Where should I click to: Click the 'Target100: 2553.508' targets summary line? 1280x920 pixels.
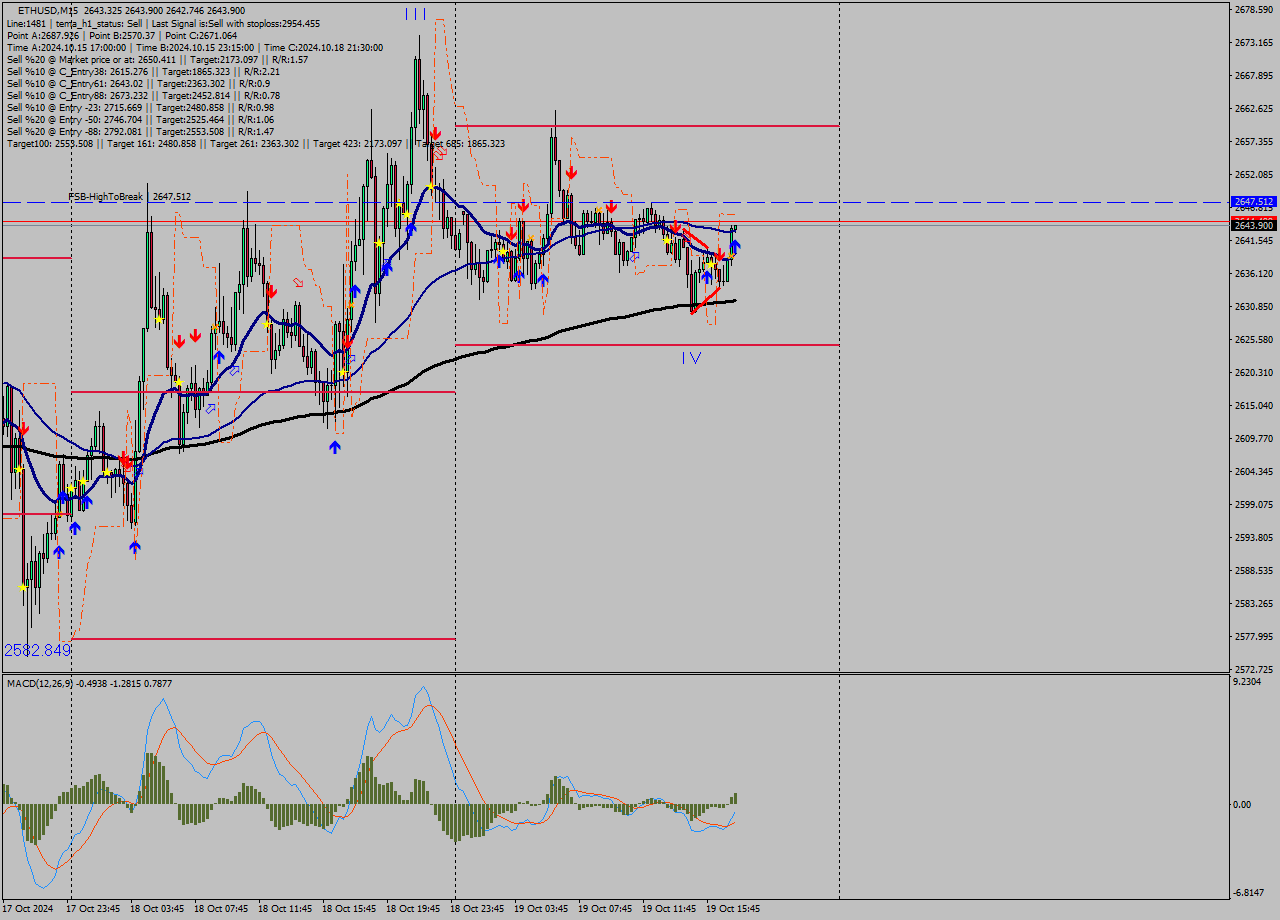256,143
